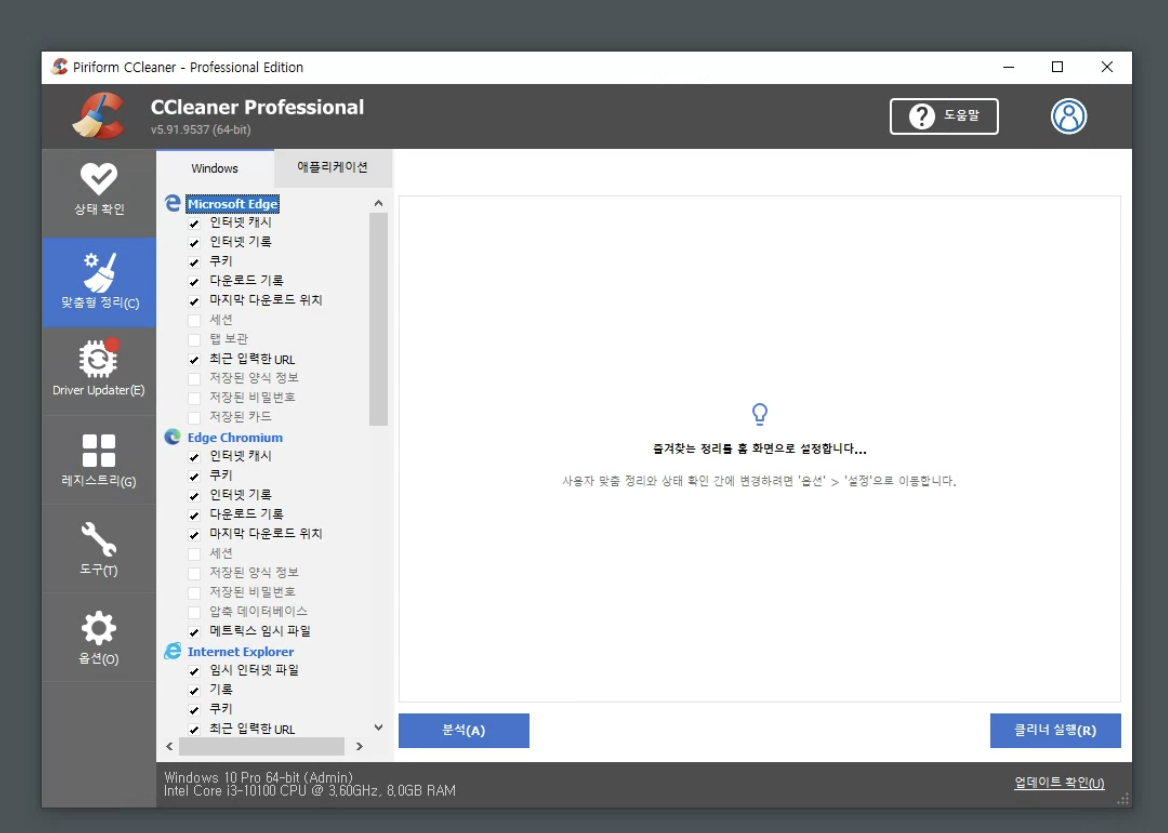Run the cleaner with 클리너 실행(R)
This screenshot has height=833, width=1168.
[1055, 730]
